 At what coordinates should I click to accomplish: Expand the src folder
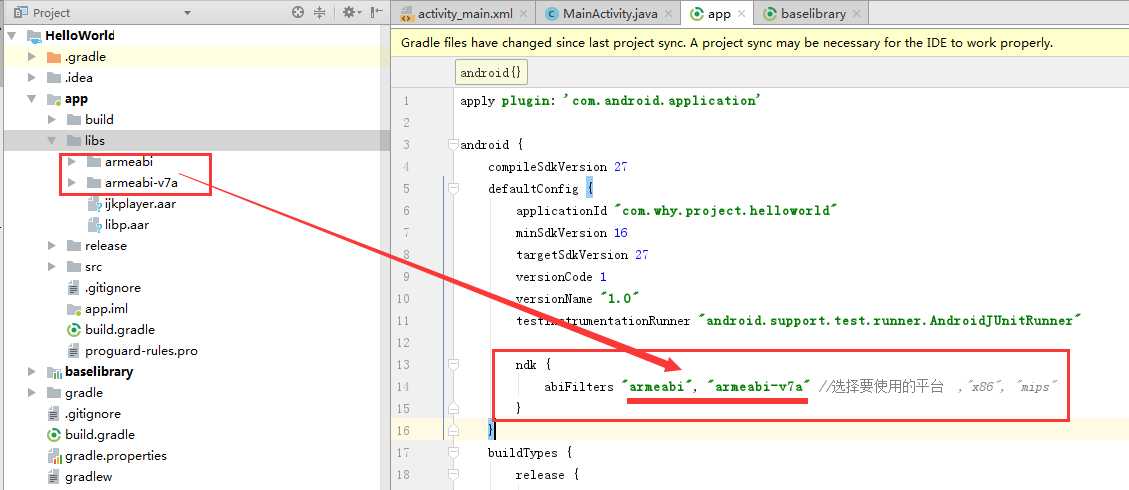point(52,267)
